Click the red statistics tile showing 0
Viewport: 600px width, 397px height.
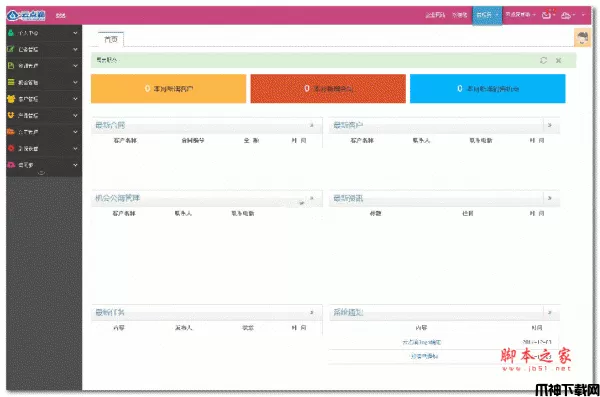[328, 88]
